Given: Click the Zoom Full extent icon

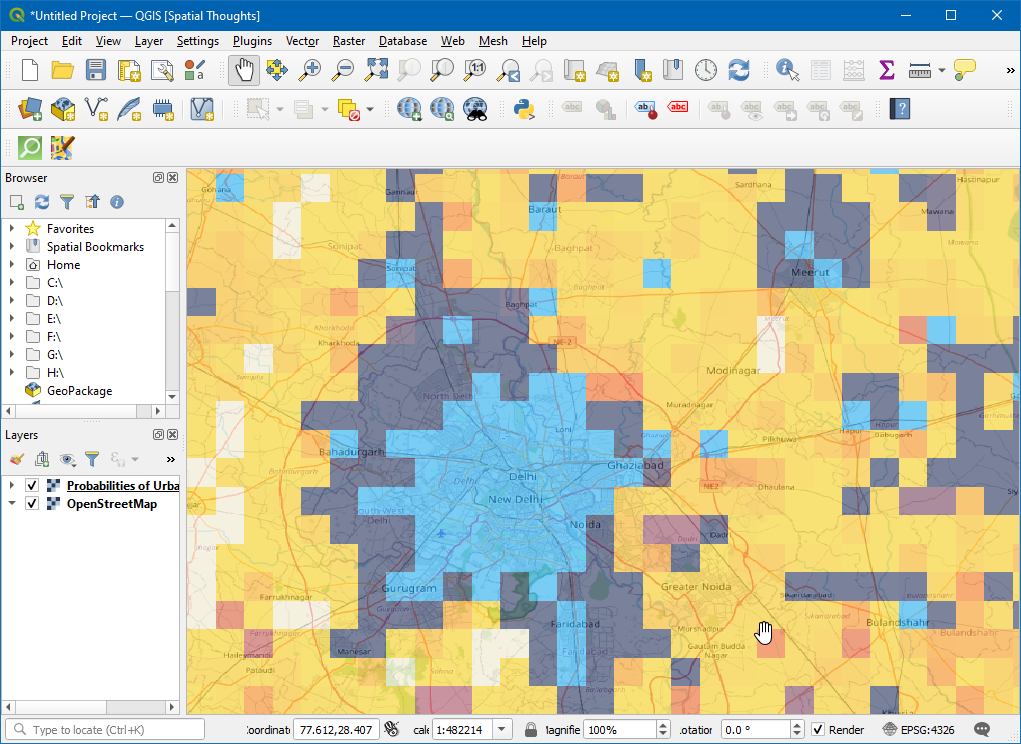Looking at the screenshot, I should 376,70.
